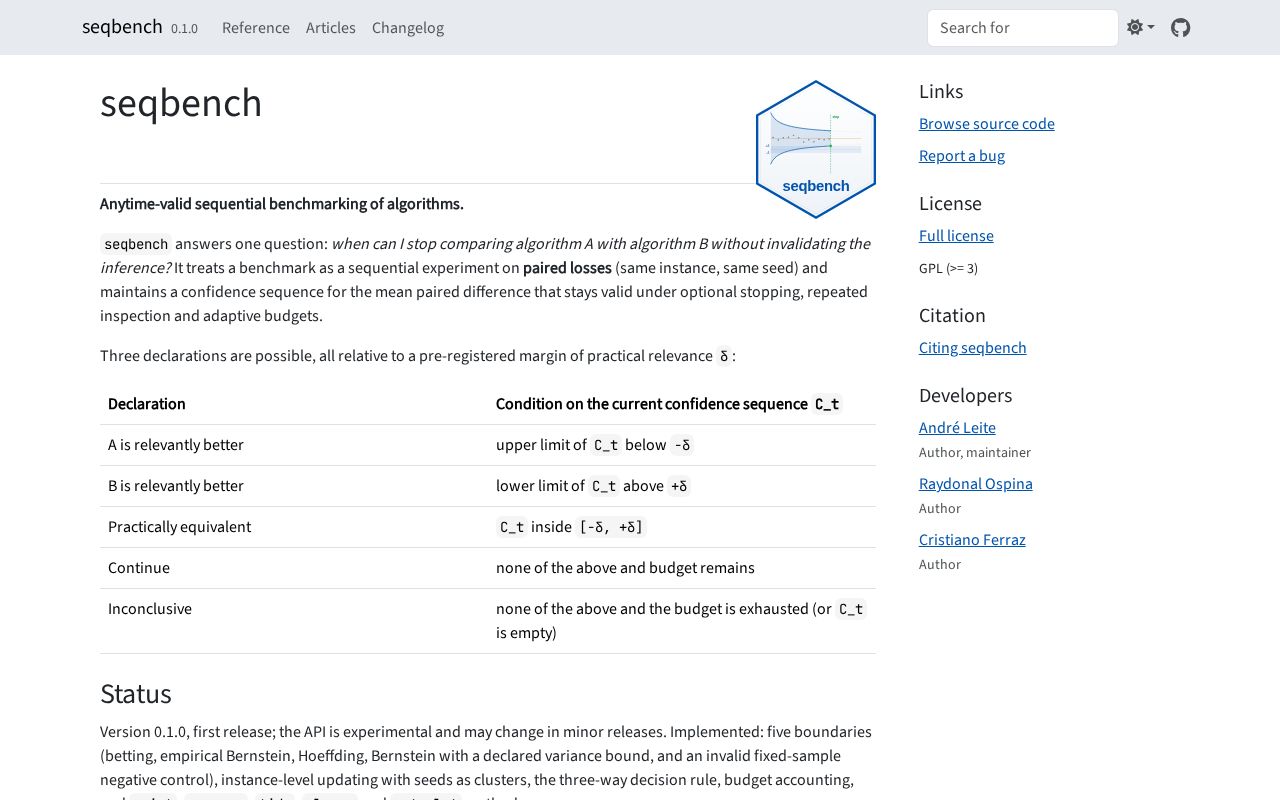Click the 'B is relevantly better' cell
Screen dimensions: 1280x800
[294, 486]
